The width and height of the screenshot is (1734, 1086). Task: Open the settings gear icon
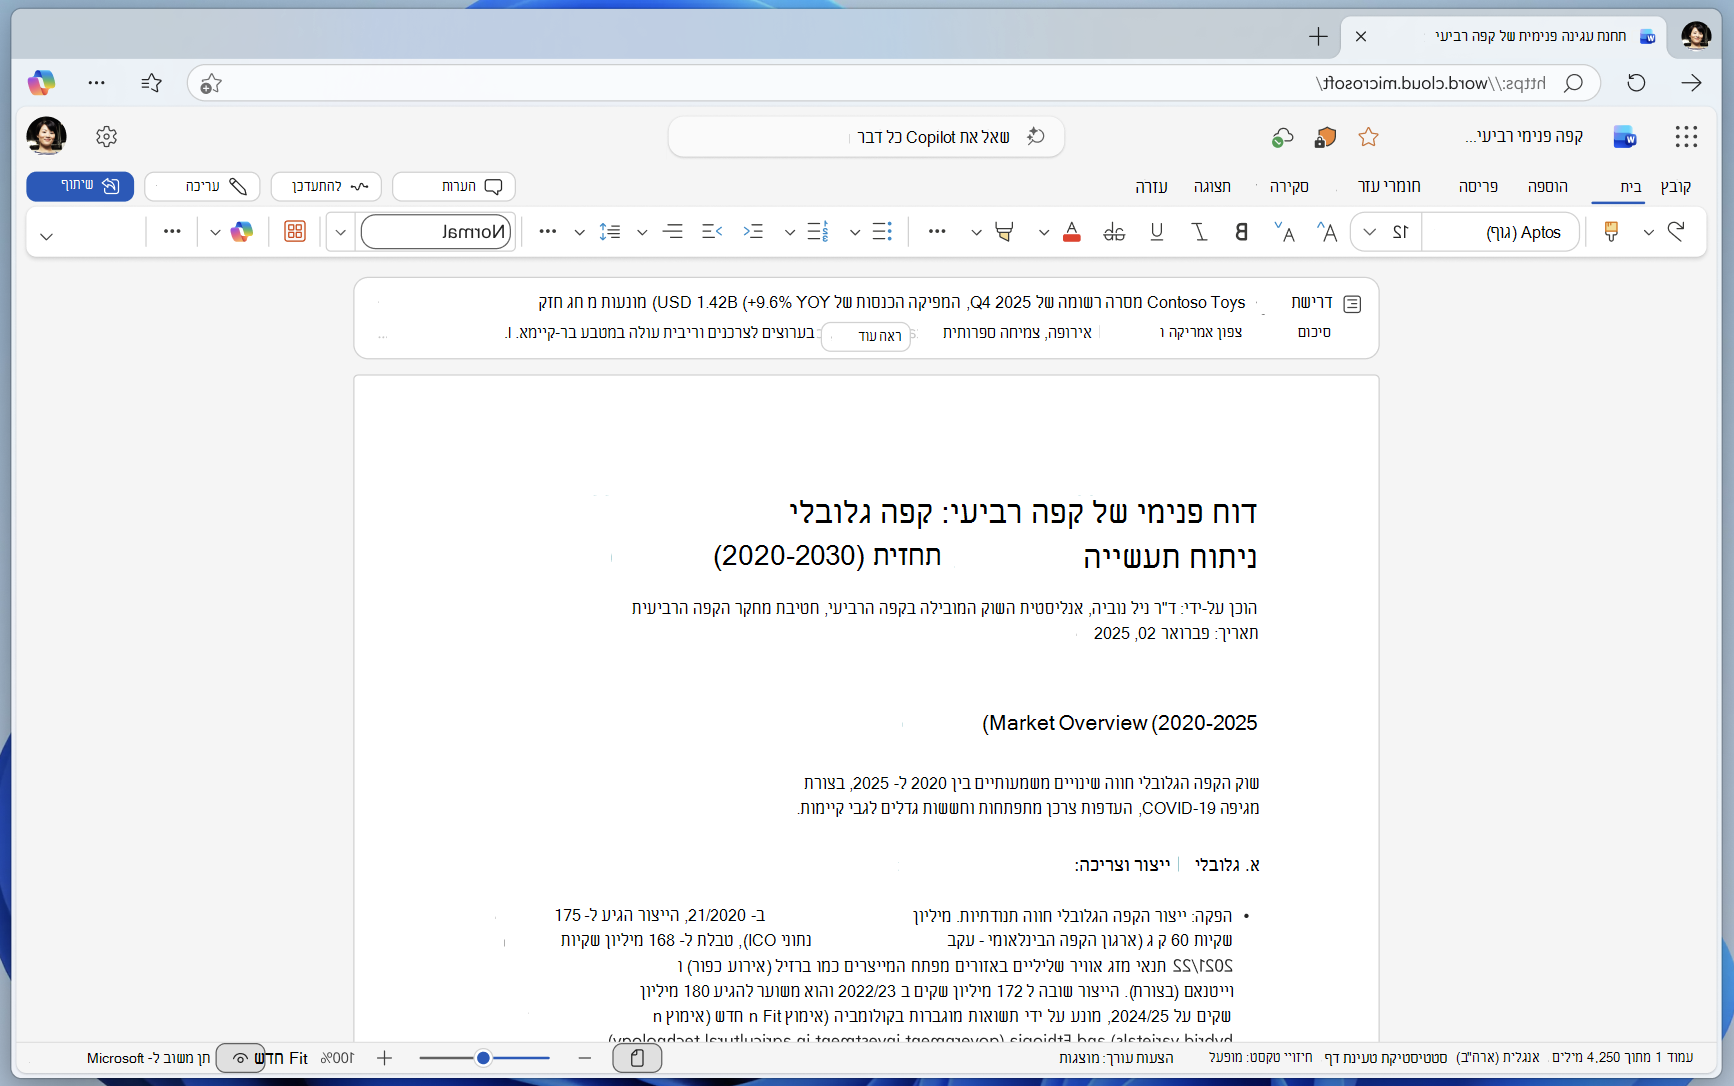tap(107, 137)
